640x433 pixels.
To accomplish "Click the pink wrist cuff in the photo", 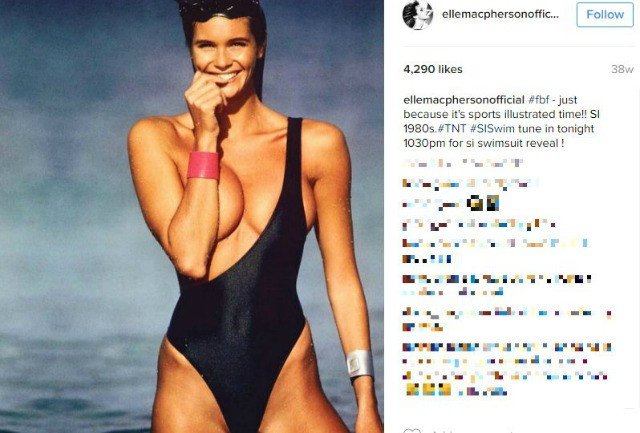I will coord(203,165).
